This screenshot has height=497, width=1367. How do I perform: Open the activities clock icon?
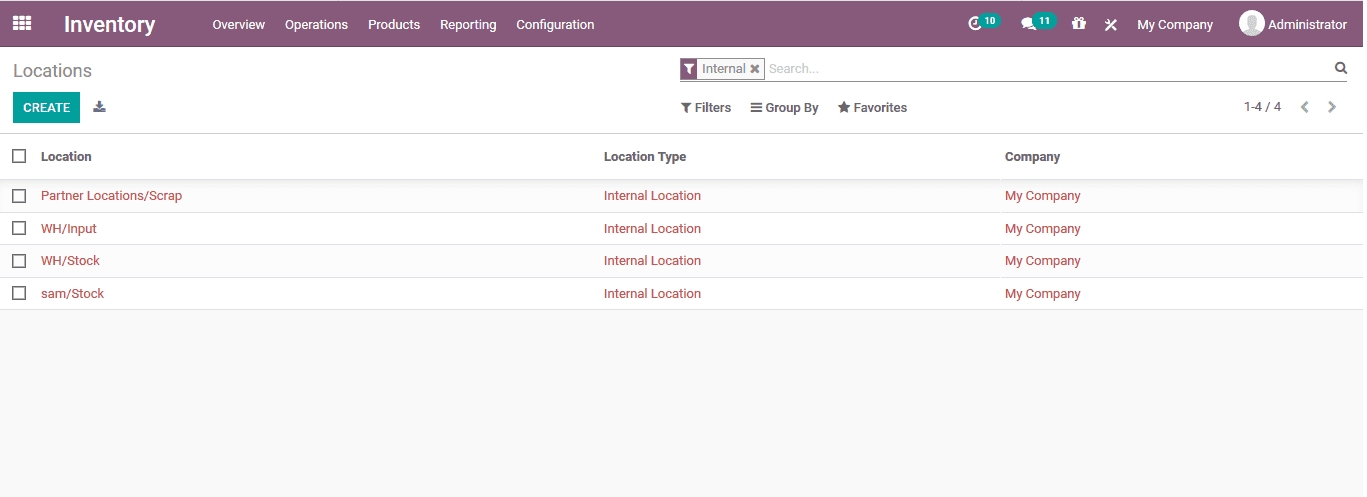pyautogui.click(x=976, y=24)
